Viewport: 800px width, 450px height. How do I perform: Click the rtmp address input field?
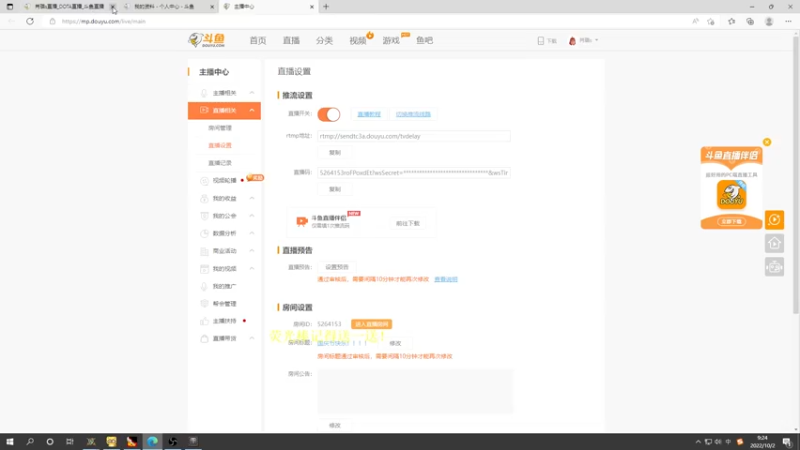click(414, 136)
